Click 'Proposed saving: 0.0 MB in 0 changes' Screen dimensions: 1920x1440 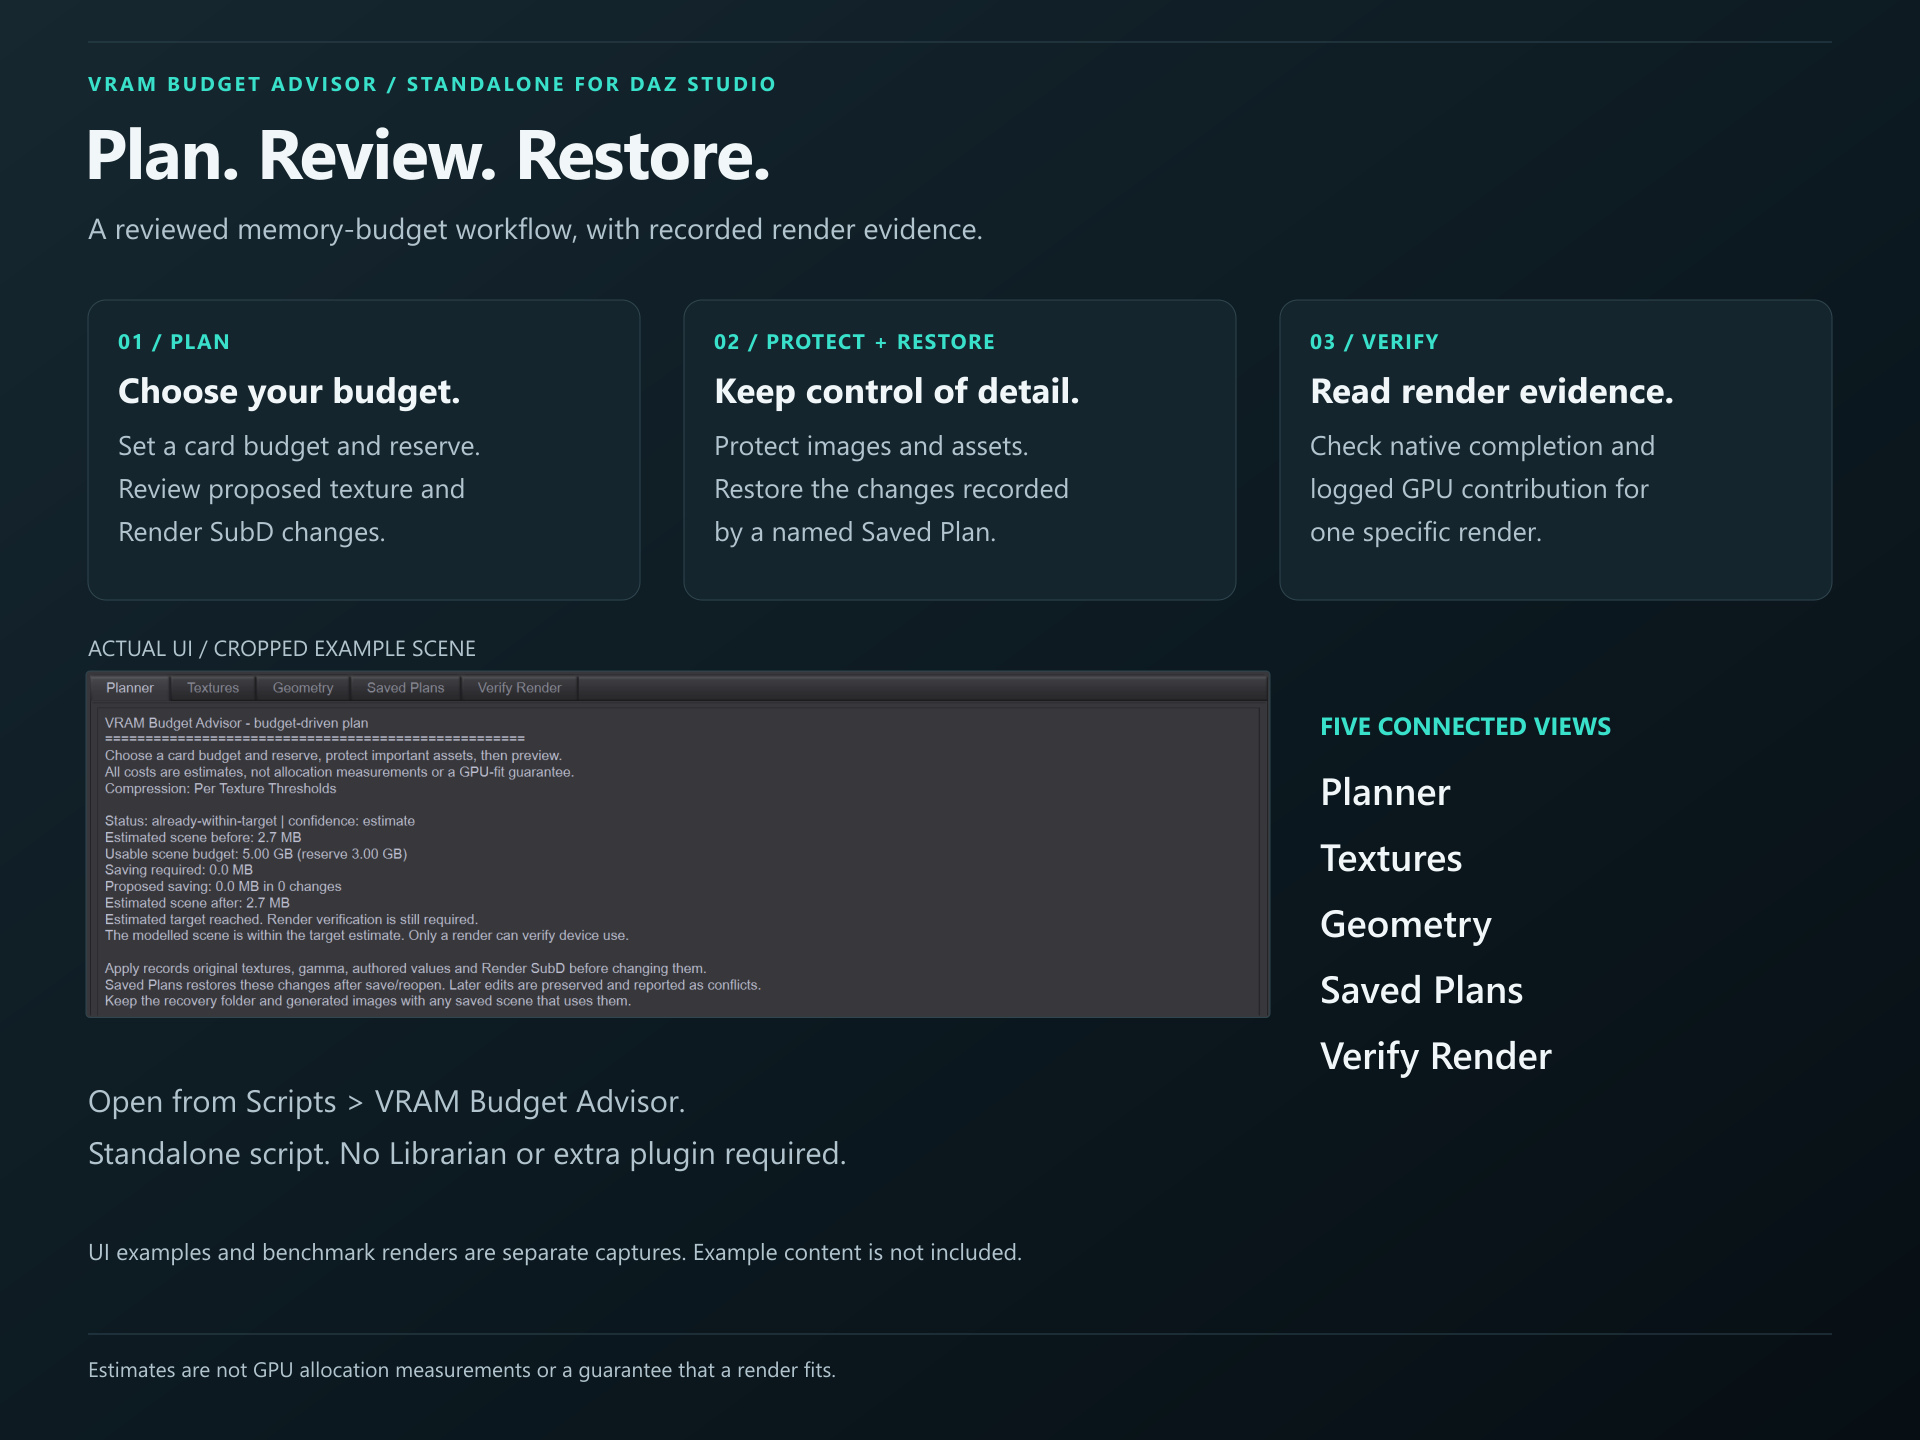point(223,887)
